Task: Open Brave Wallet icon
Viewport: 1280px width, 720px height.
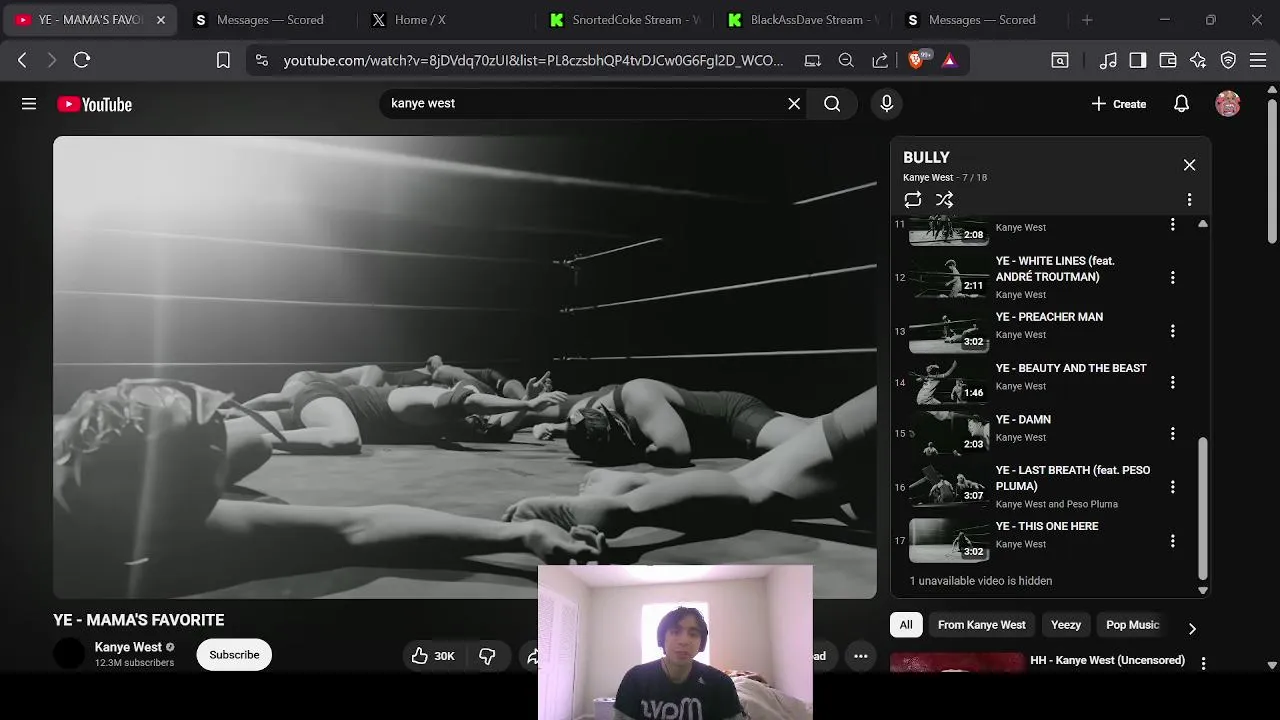Action: (1167, 60)
